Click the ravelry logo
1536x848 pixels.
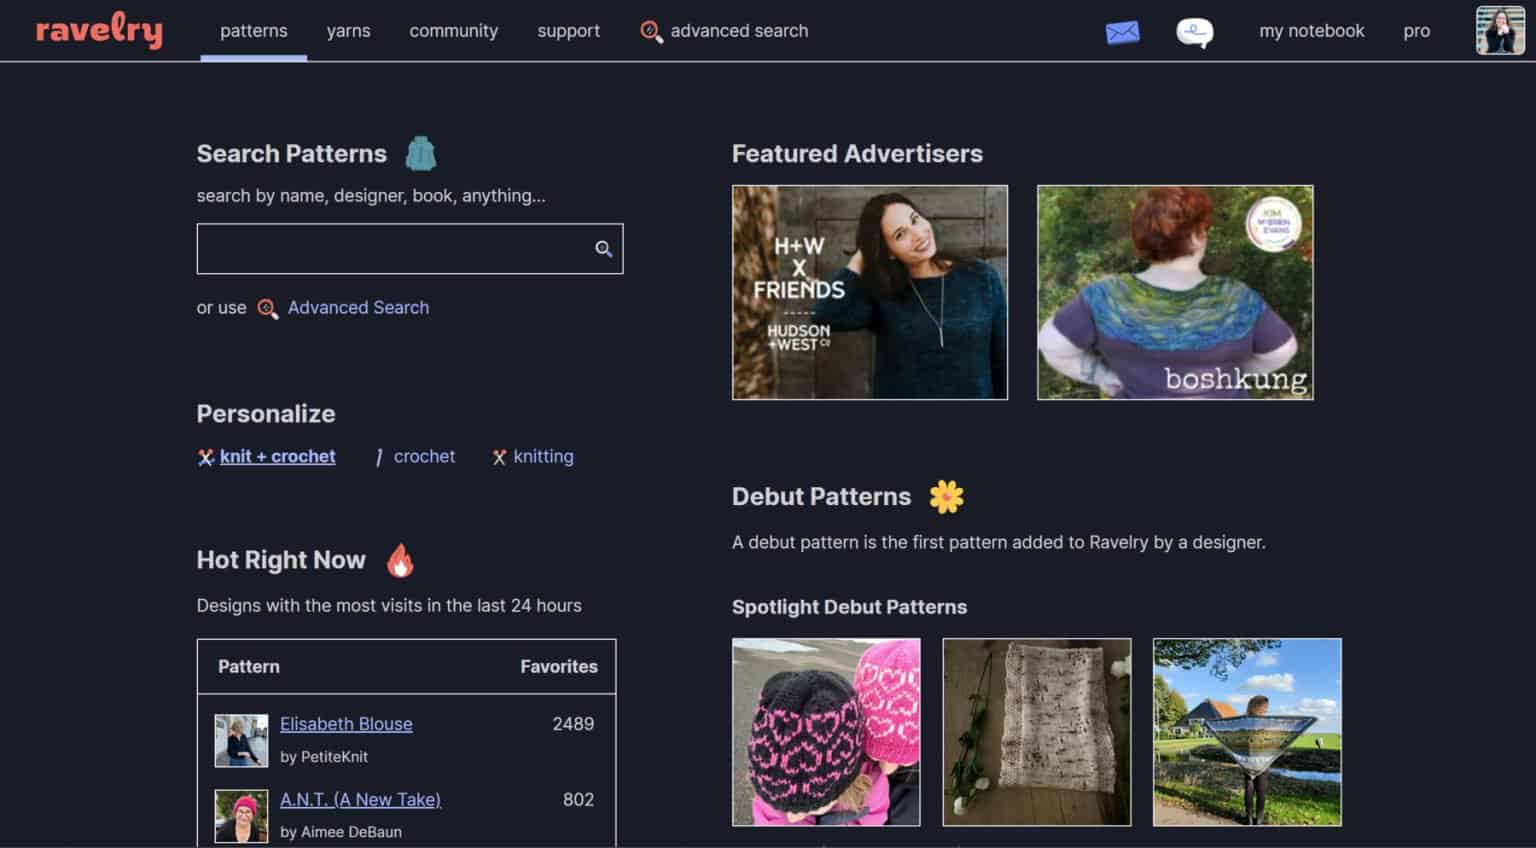97,30
